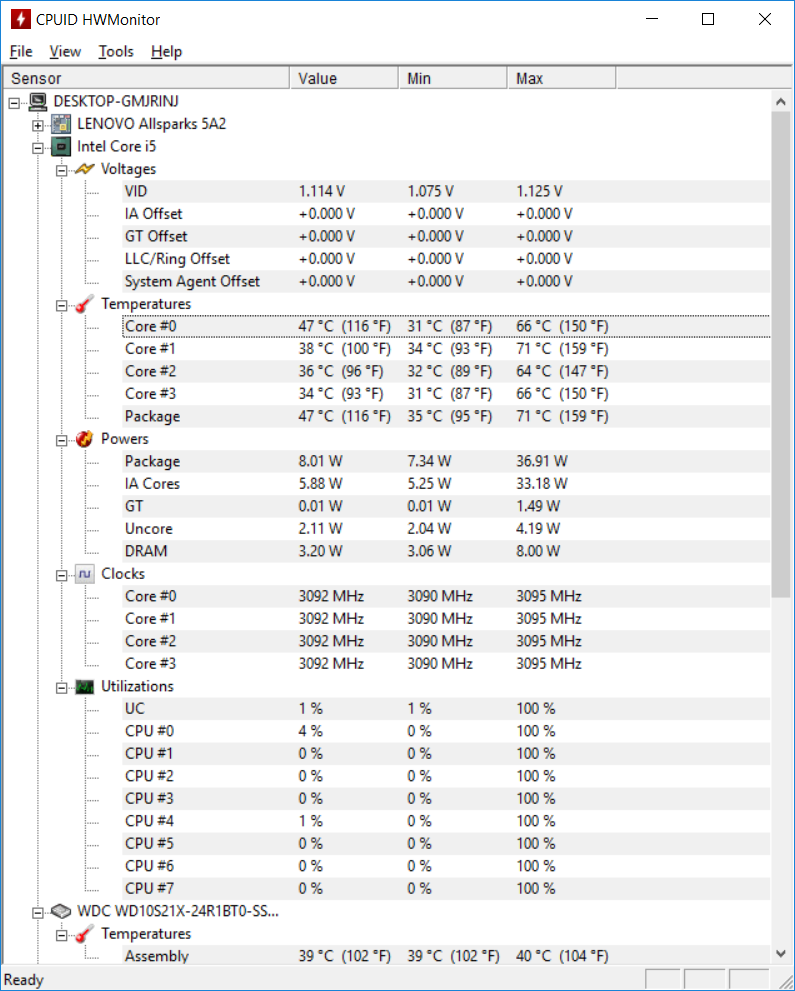Collapse the Utilizations section
795x991 pixels.
pyautogui.click(x=61, y=687)
